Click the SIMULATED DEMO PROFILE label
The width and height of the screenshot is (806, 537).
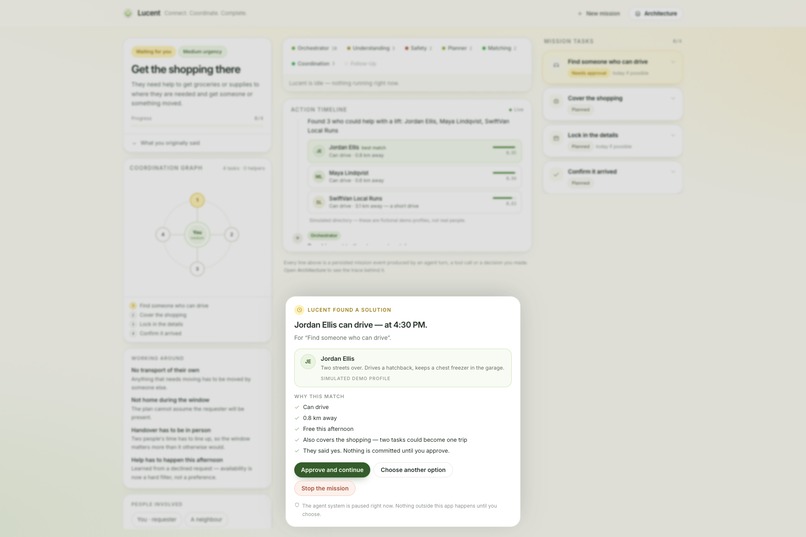click(x=355, y=378)
